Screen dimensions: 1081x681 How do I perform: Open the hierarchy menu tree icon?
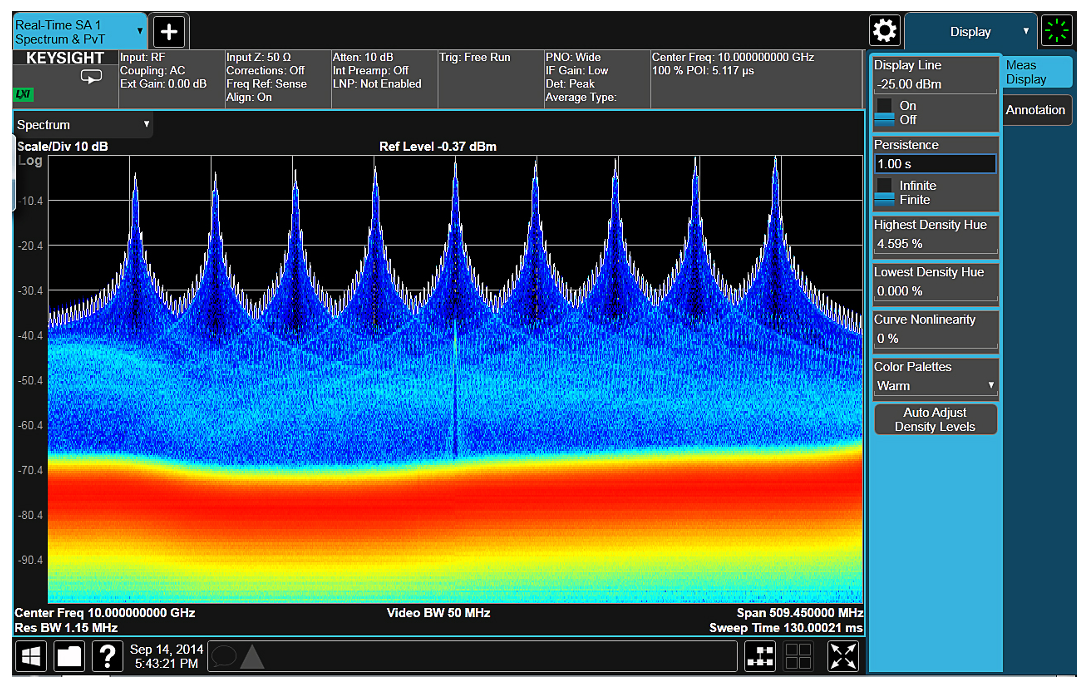tap(760, 656)
